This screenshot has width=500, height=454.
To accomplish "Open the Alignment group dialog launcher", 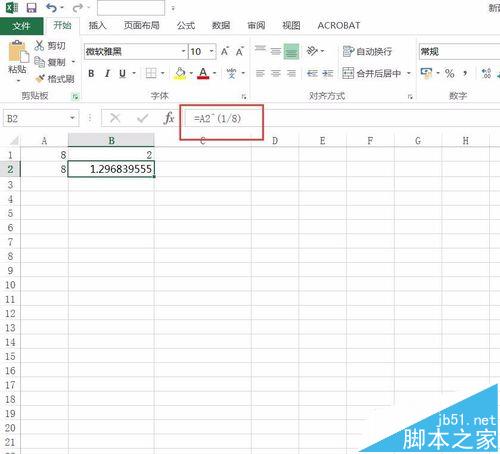I will pos(410,97).
